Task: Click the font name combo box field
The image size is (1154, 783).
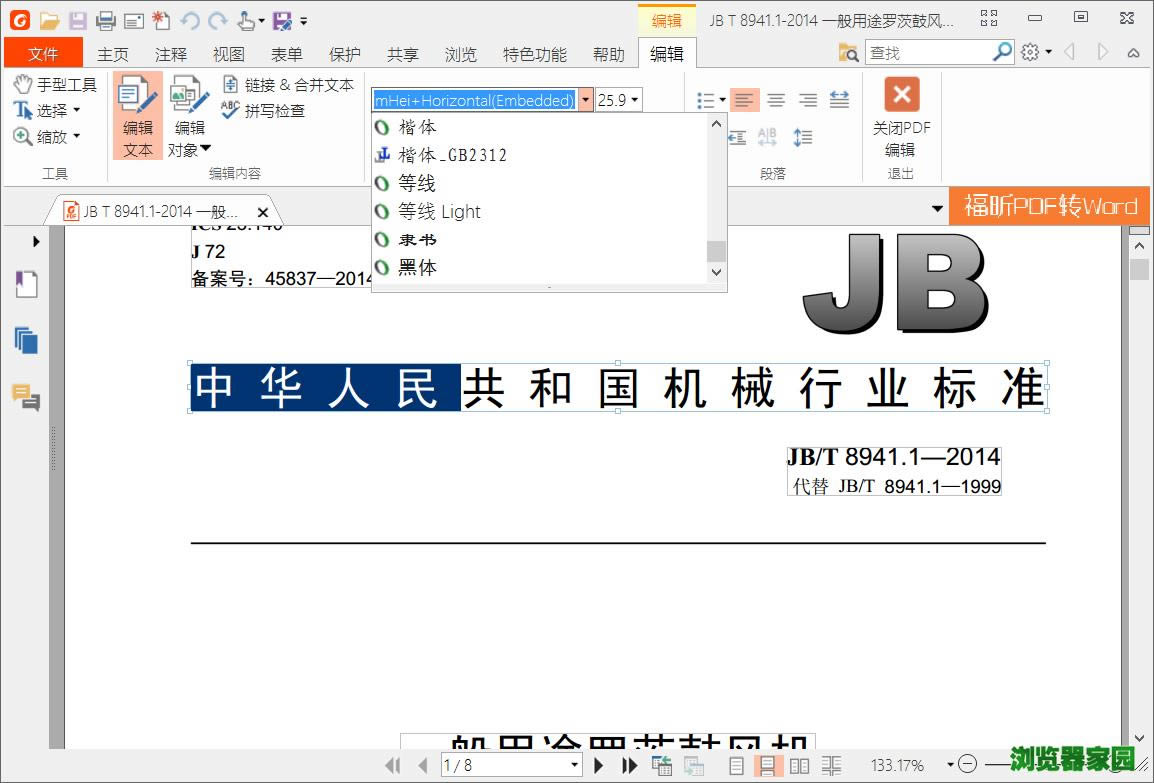Action: pyautogui.click(x=475, y=99)
